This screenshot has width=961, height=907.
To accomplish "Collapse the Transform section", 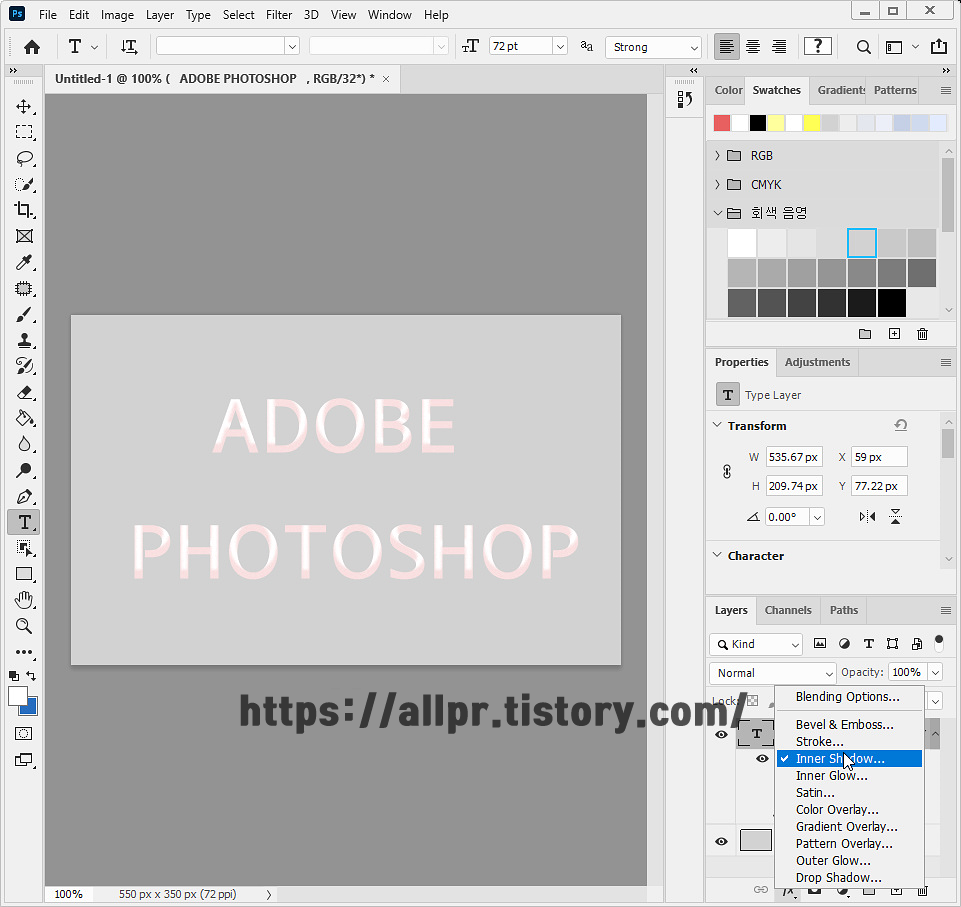I will pos(717,425).
